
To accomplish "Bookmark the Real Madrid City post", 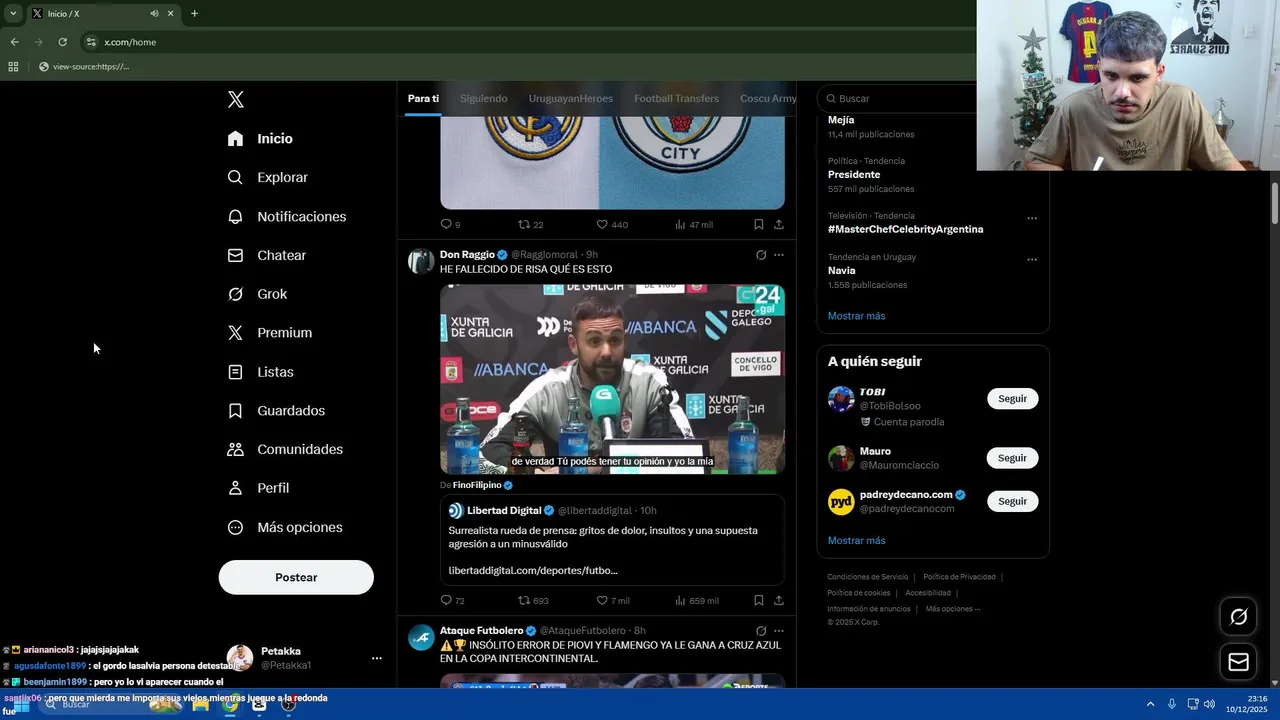I will (x=759, y=225).
